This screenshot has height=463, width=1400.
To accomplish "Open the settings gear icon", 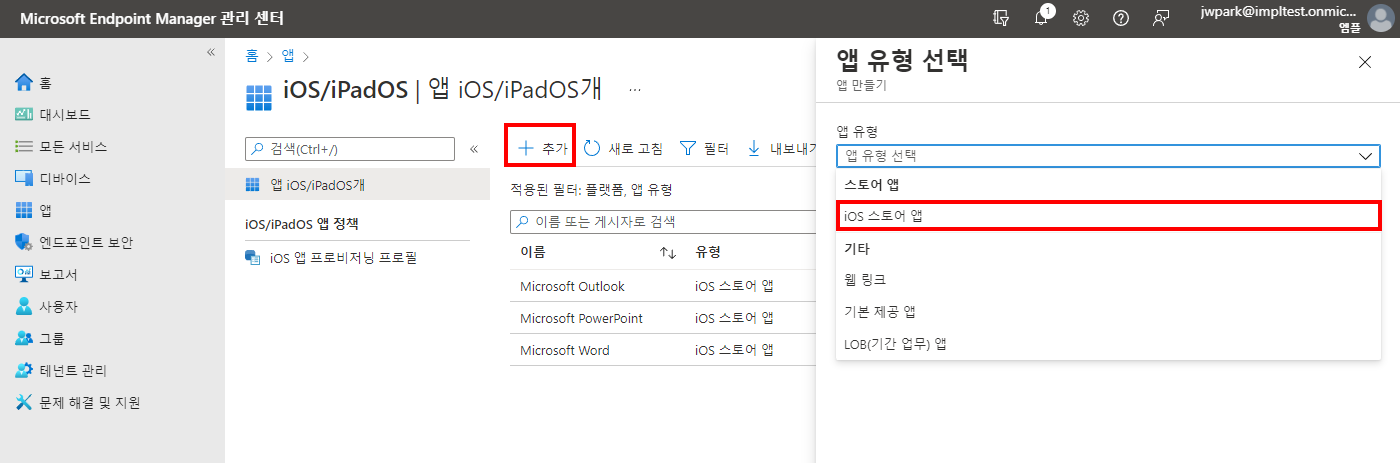I will 1081,18.
